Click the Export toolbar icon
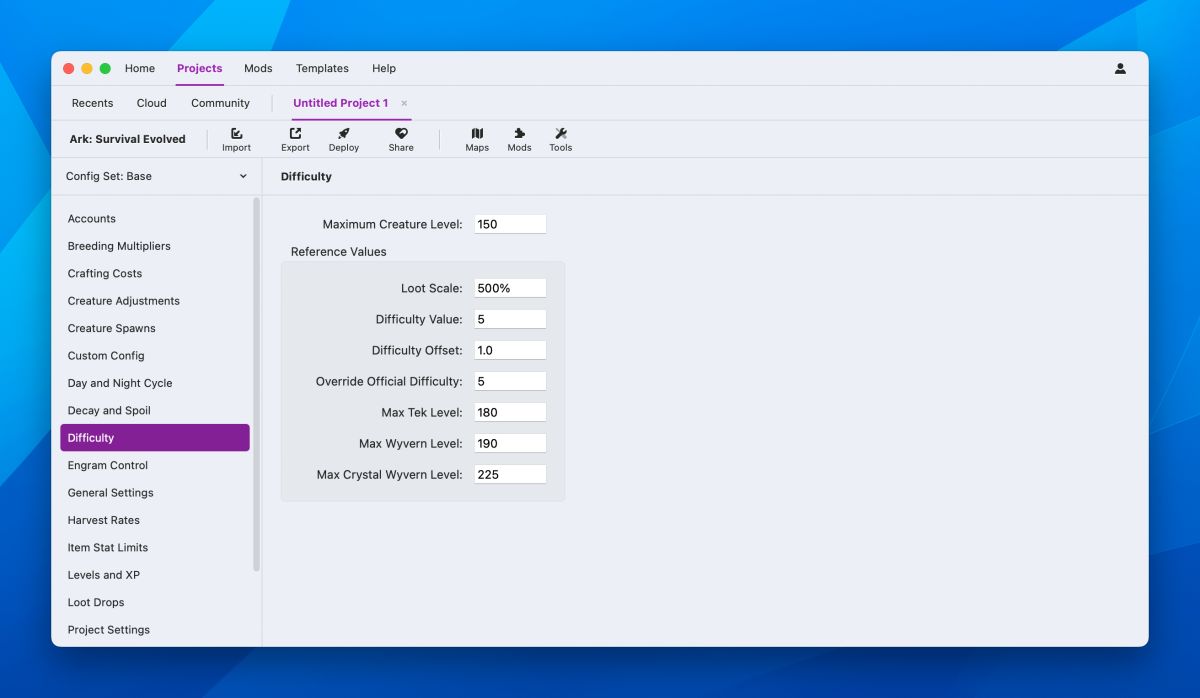Viewport: 1200px width, 698px height. 295,139
